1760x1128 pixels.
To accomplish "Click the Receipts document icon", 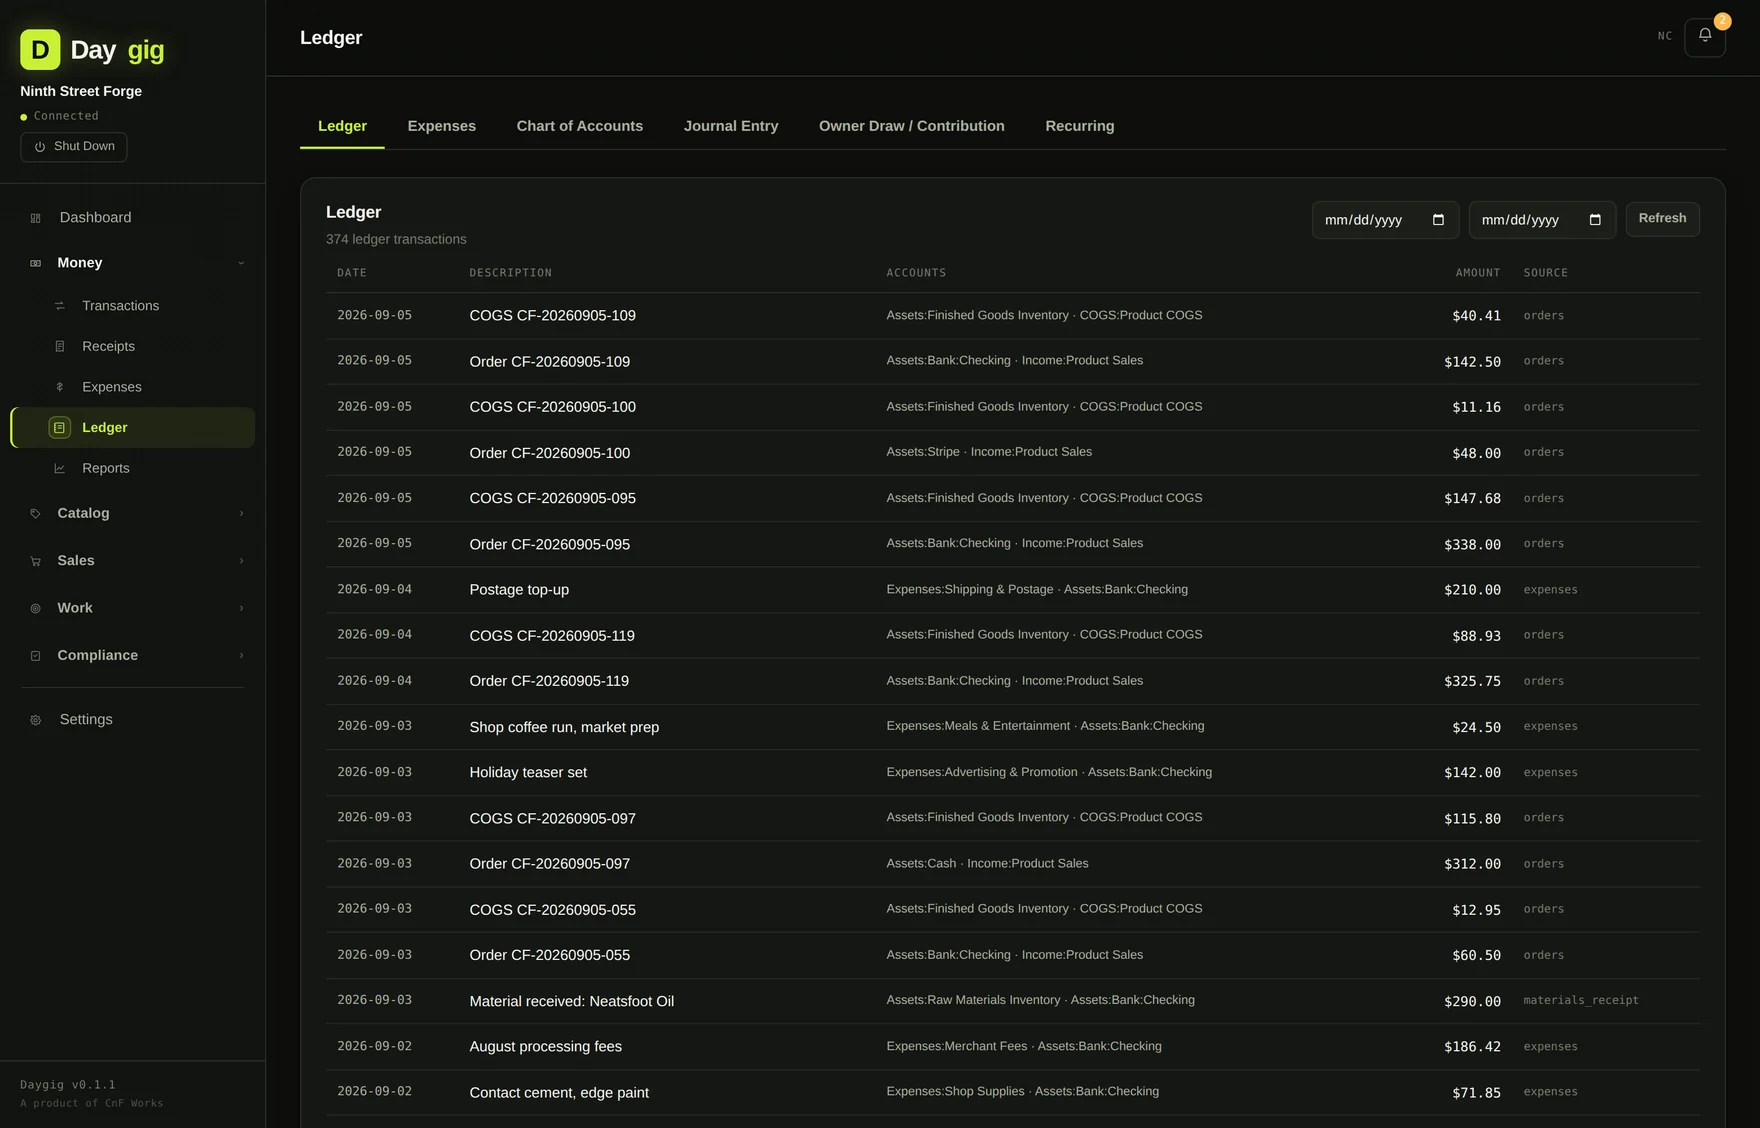I will [x=60, y=347].
